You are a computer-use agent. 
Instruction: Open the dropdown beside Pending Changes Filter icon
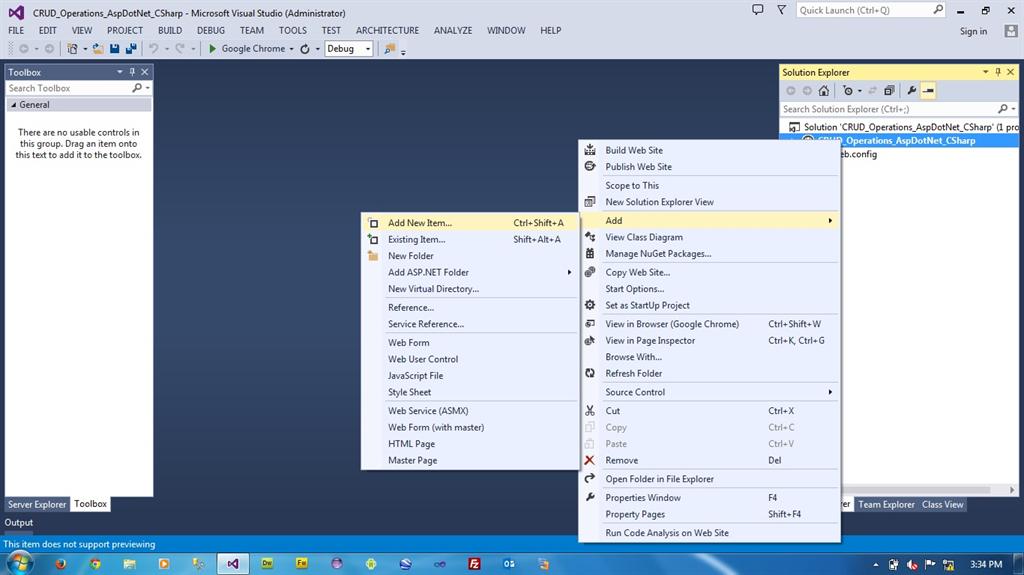(x=859, y=91)
